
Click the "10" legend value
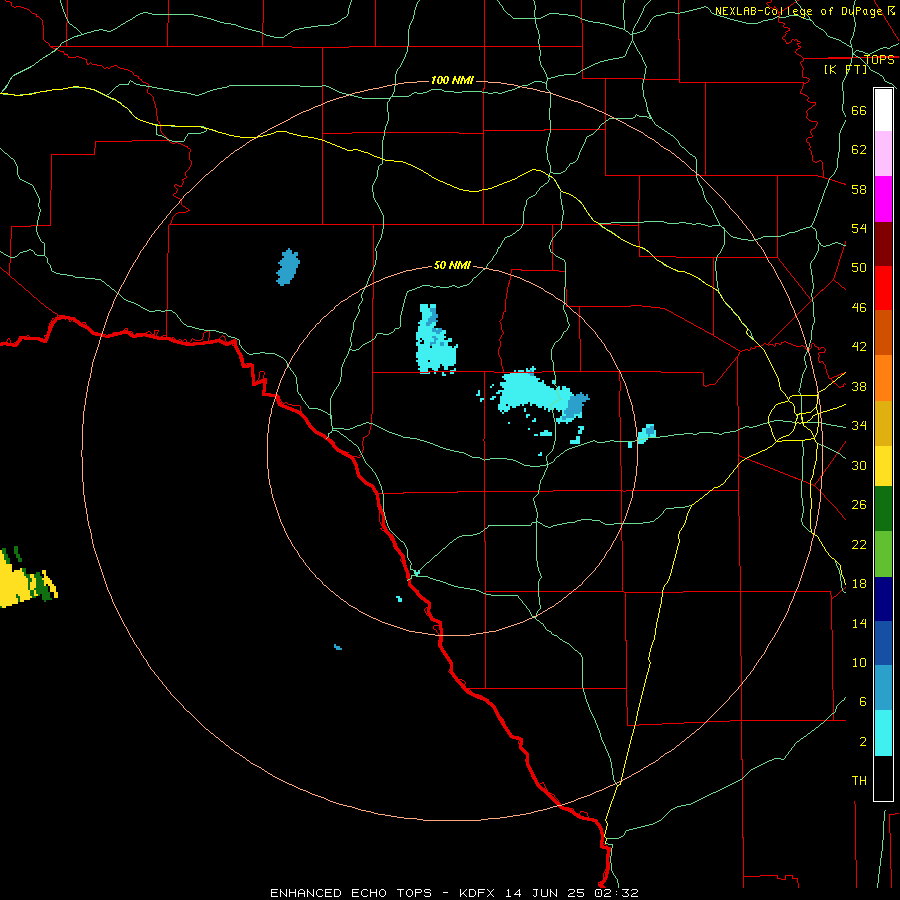pos(859,663)
